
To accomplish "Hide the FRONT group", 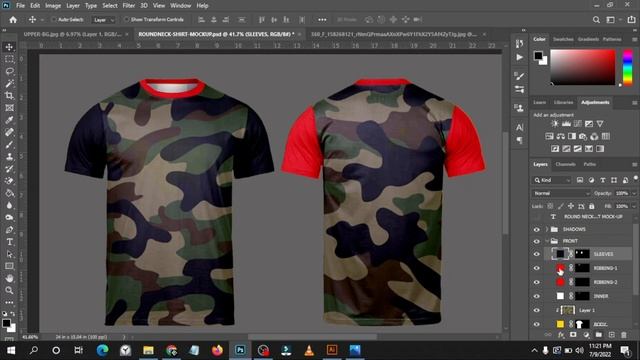I will click(536, 241).
